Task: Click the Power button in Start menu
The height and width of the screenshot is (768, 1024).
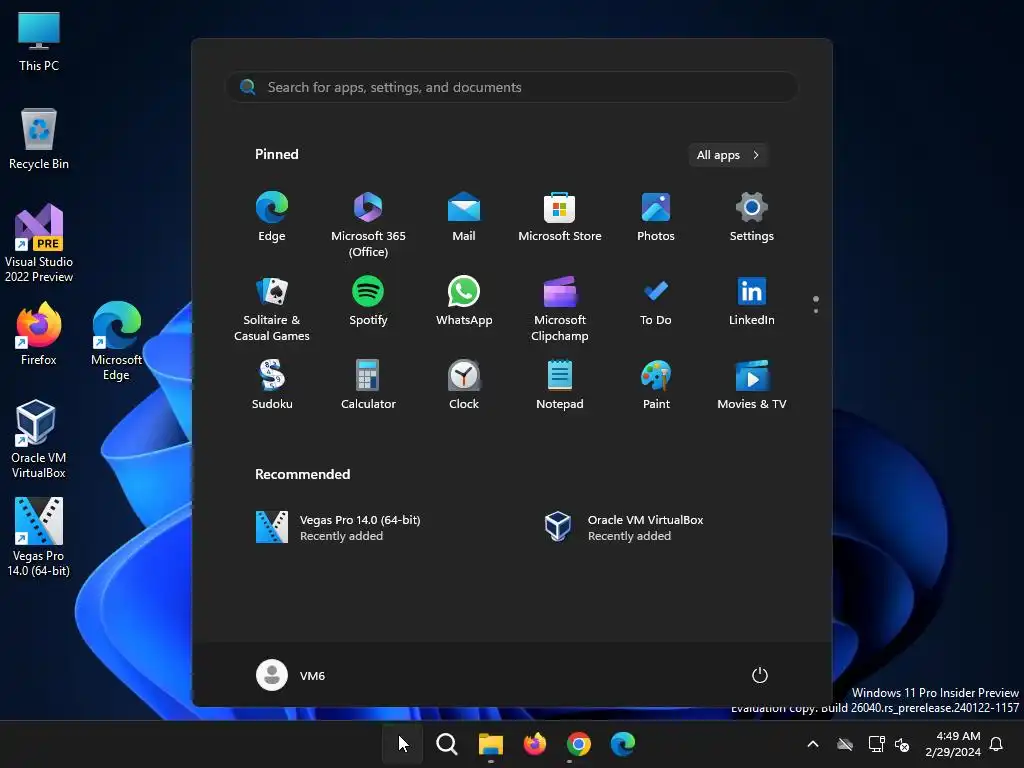Action: click(760, 675)
